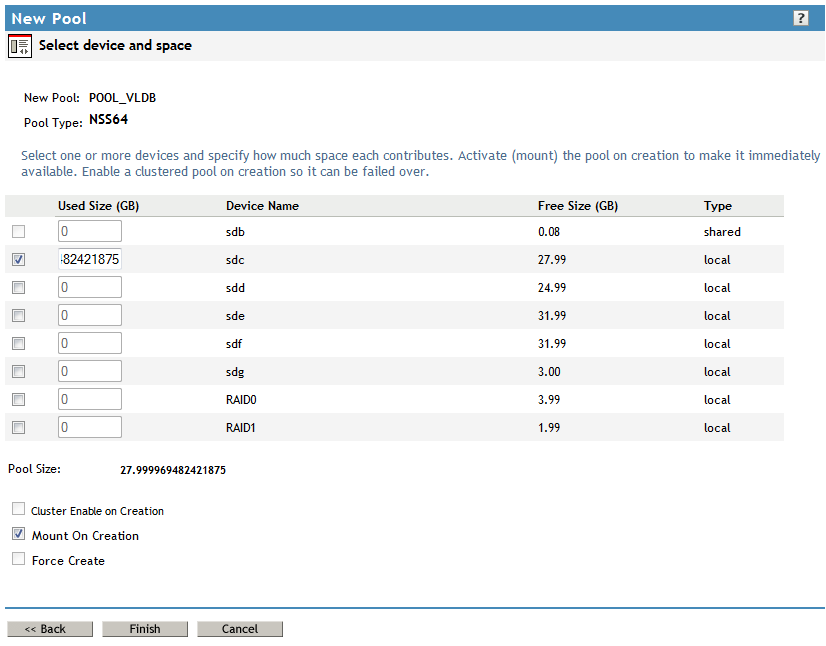
Task: Enable Cluster Enable on Creation
Action: click(18, 508)
